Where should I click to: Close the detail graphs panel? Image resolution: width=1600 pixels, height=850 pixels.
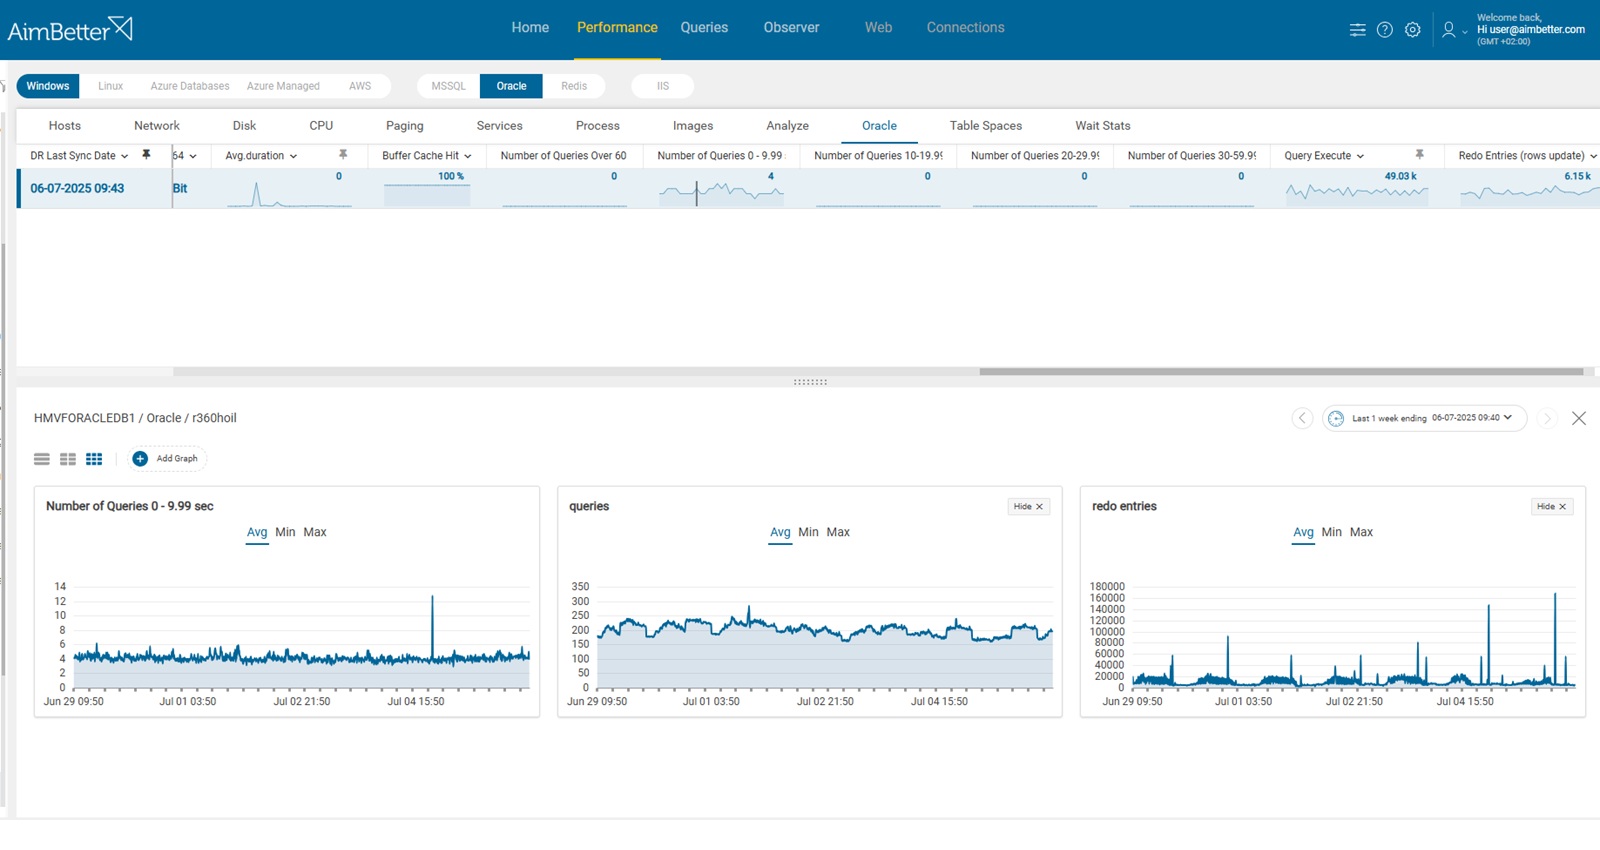(1579, 418)
